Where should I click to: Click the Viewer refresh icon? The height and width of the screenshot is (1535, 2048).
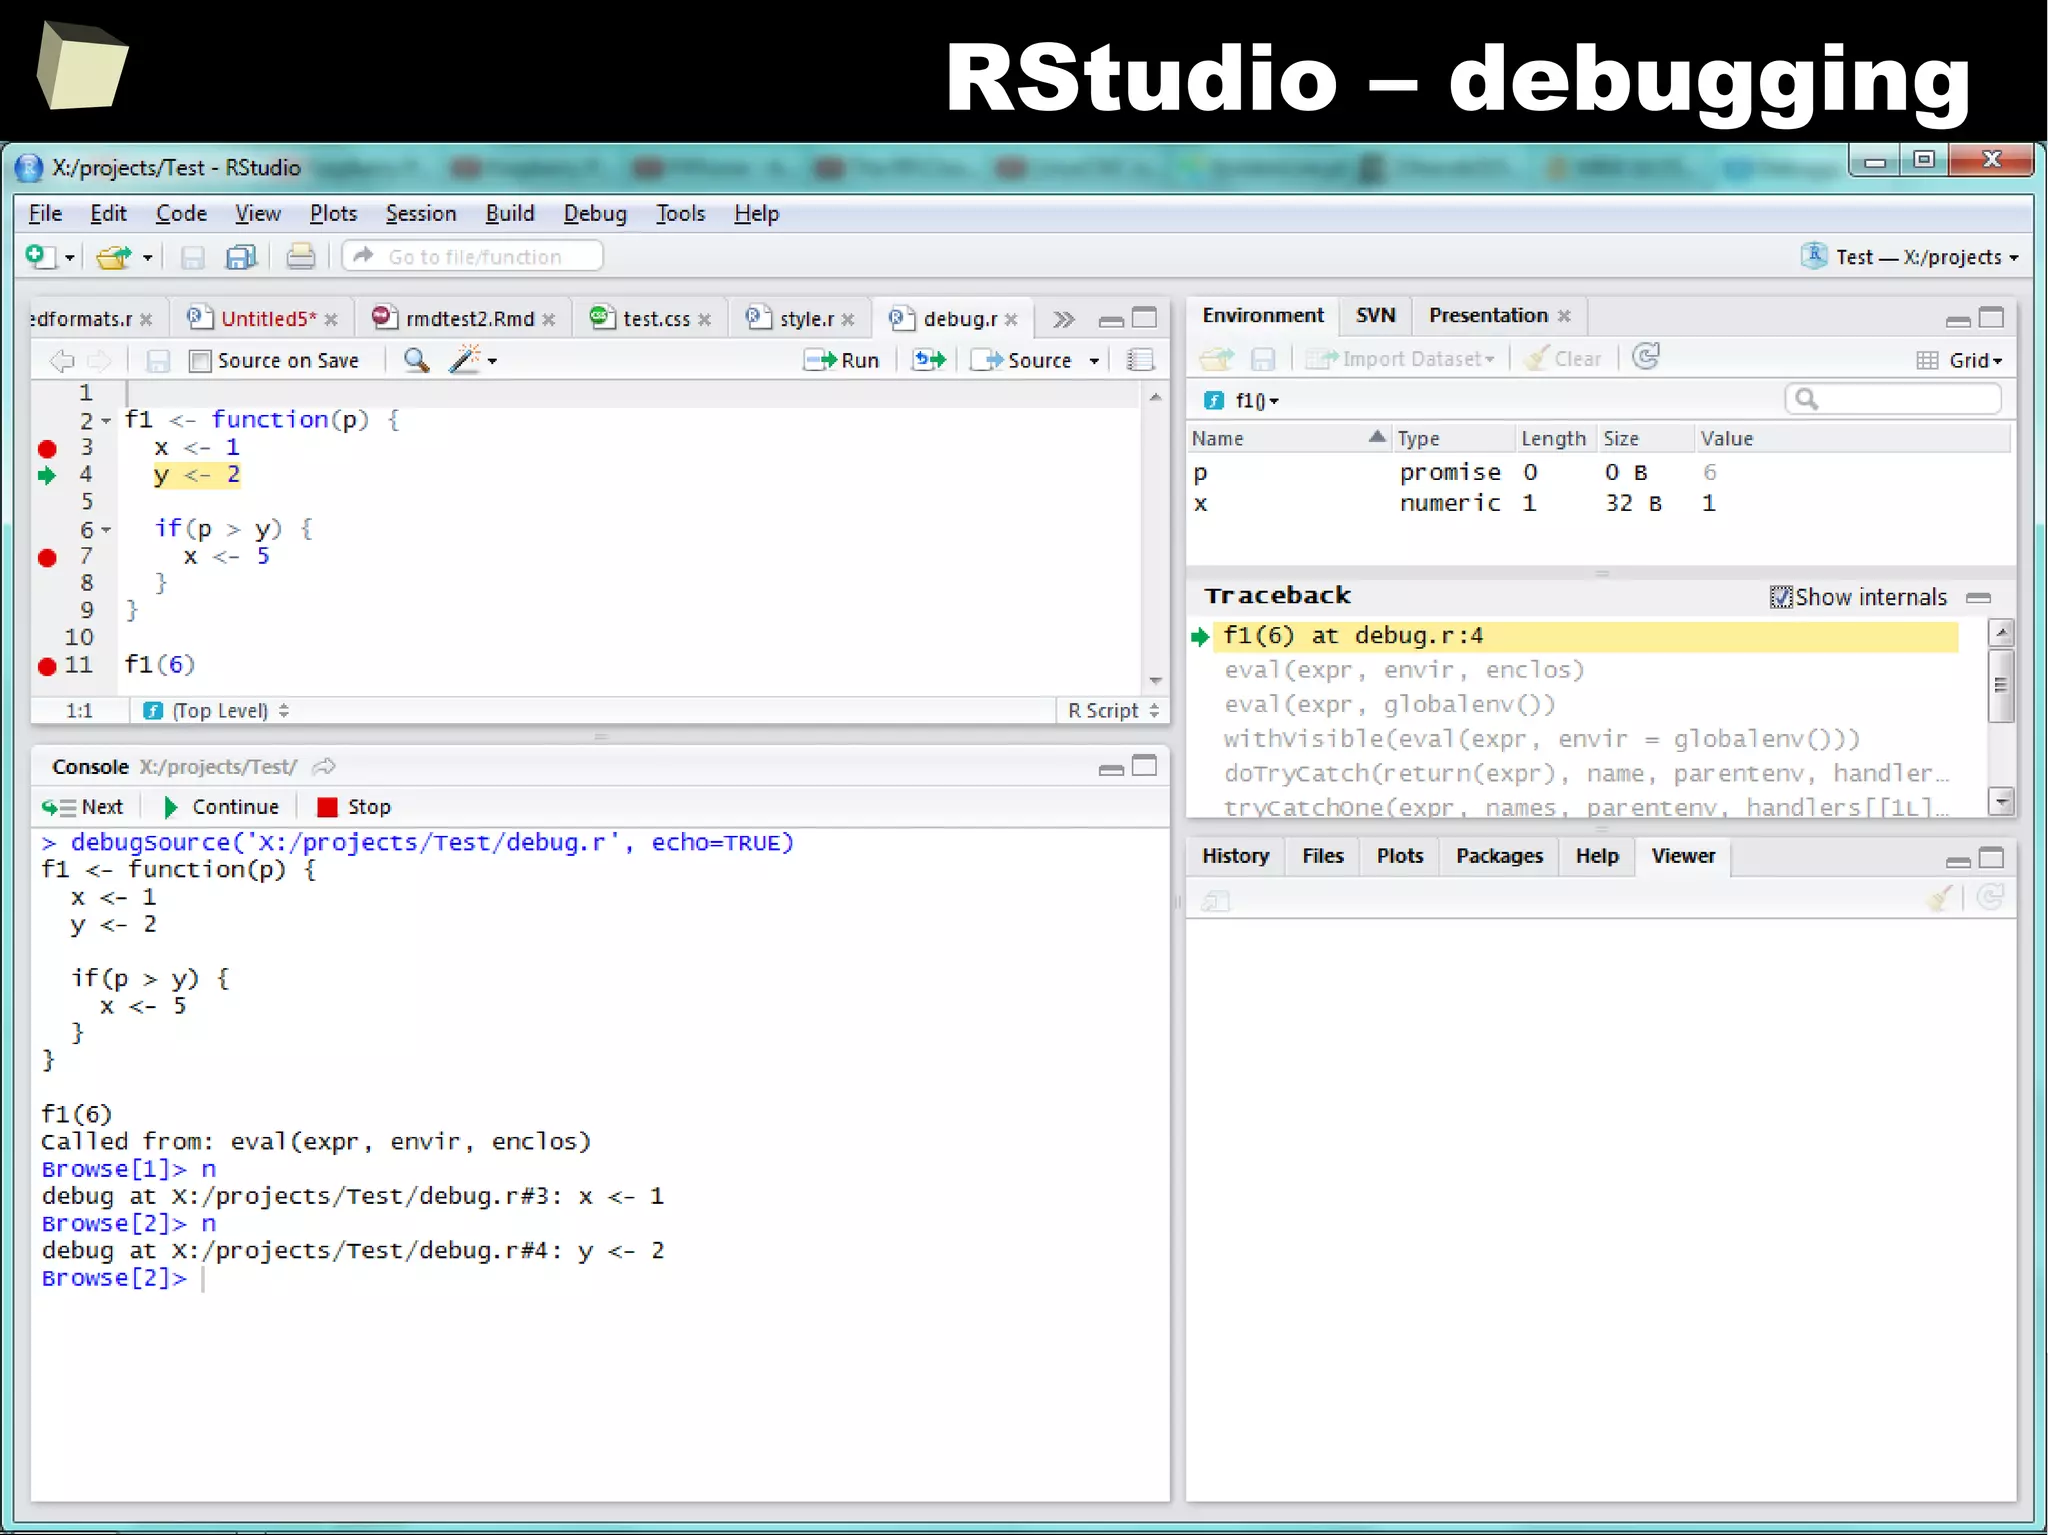coord(1991,898)
